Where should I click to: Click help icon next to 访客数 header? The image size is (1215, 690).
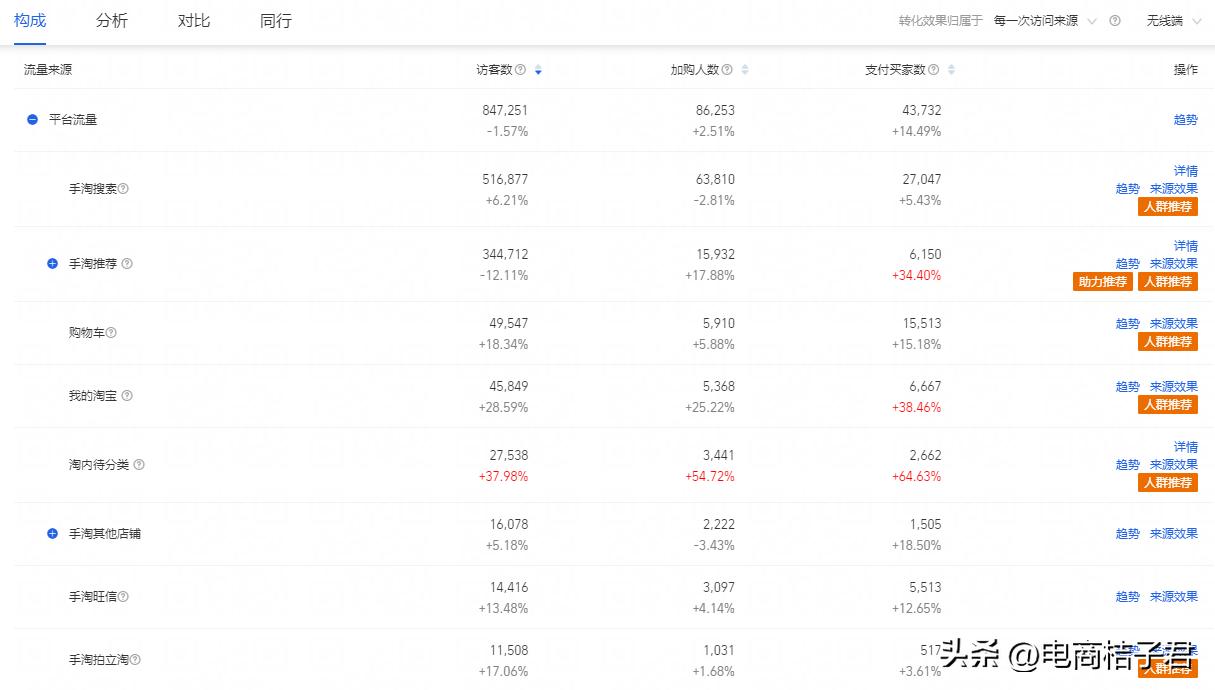[x=520, y=70]
